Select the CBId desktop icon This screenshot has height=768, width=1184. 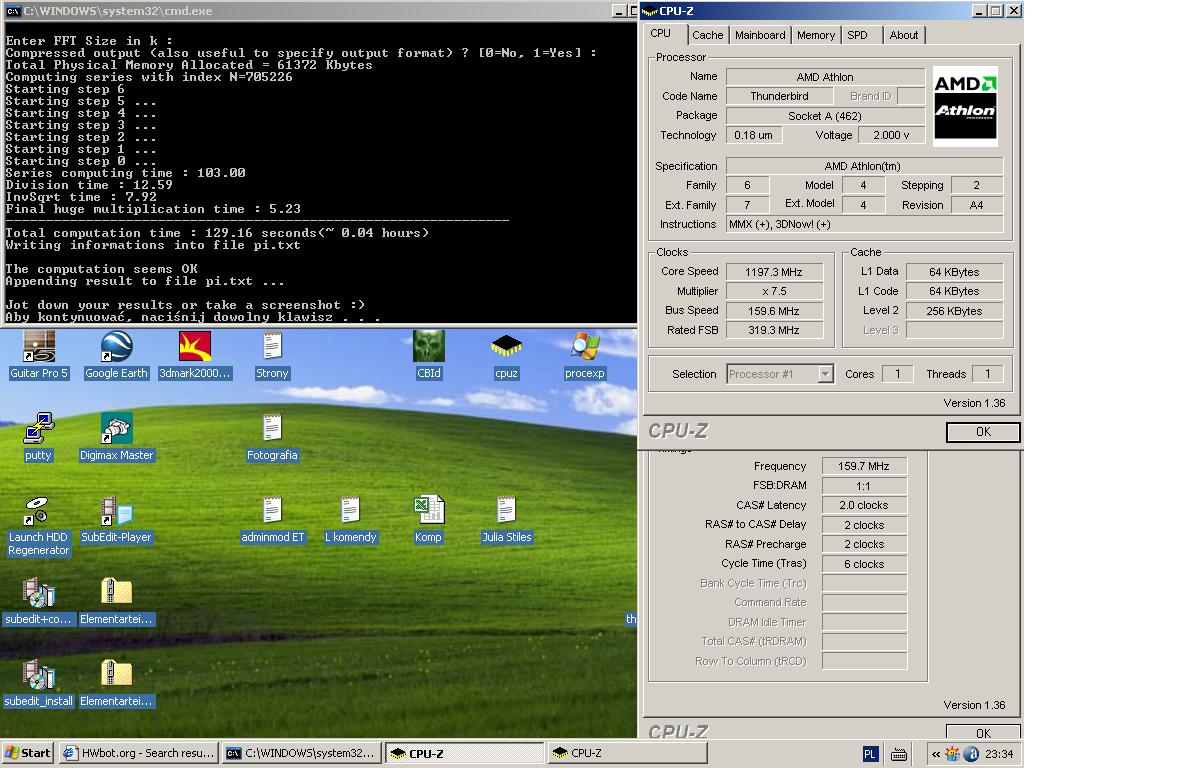click(x=428, y=355)
